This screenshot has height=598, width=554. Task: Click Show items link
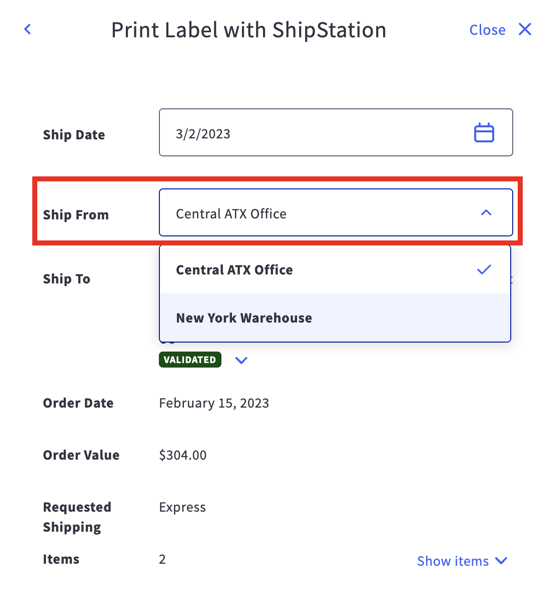453,561
